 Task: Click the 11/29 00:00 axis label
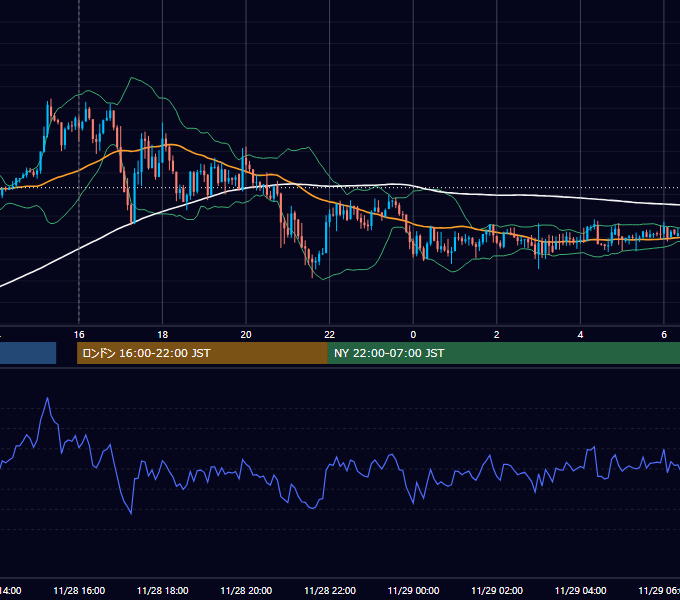click(x=413, y=590)
